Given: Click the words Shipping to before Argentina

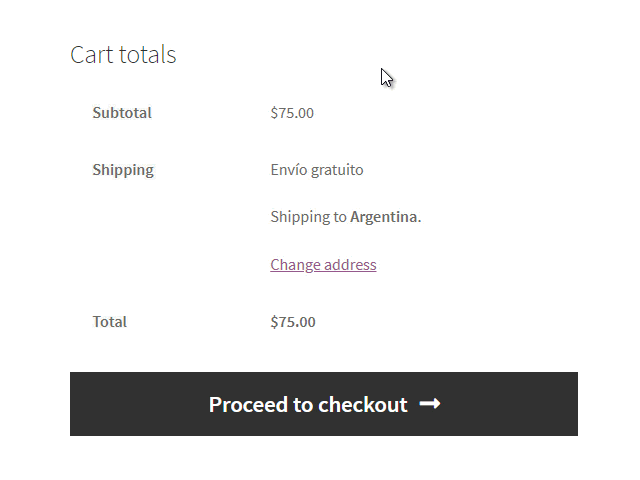Looking at the screenshot, I should point(309,217).
